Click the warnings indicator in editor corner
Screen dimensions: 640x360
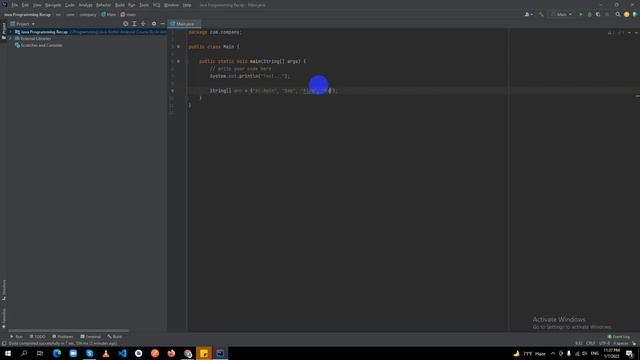(x=611, y=33)
